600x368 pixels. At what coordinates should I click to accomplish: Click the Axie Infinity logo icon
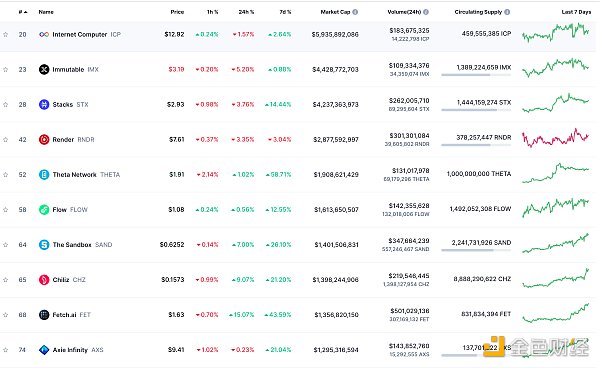[x=44, y=350]
